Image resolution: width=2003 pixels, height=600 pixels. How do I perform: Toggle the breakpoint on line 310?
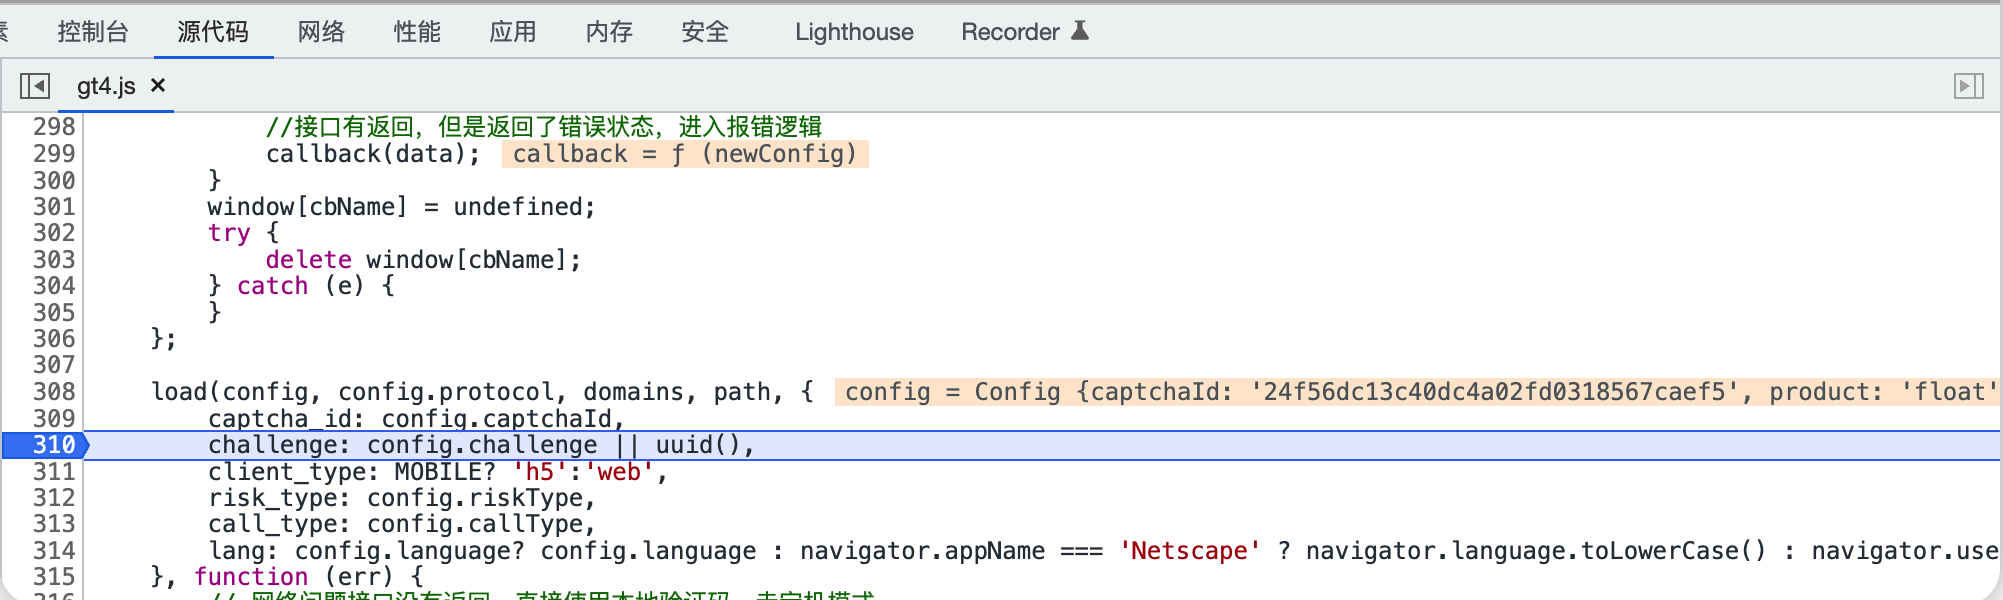tap(46, 445)
